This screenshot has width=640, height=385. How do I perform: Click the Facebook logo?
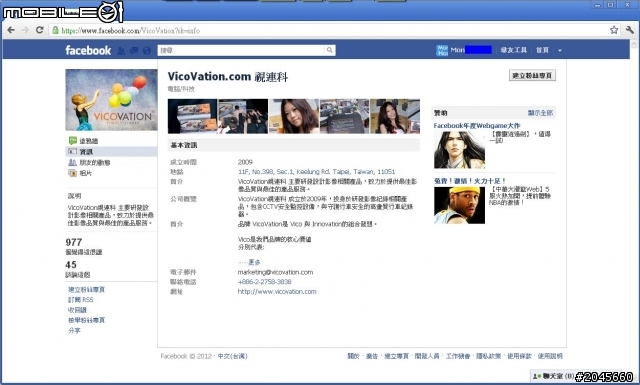click(88, 50)
